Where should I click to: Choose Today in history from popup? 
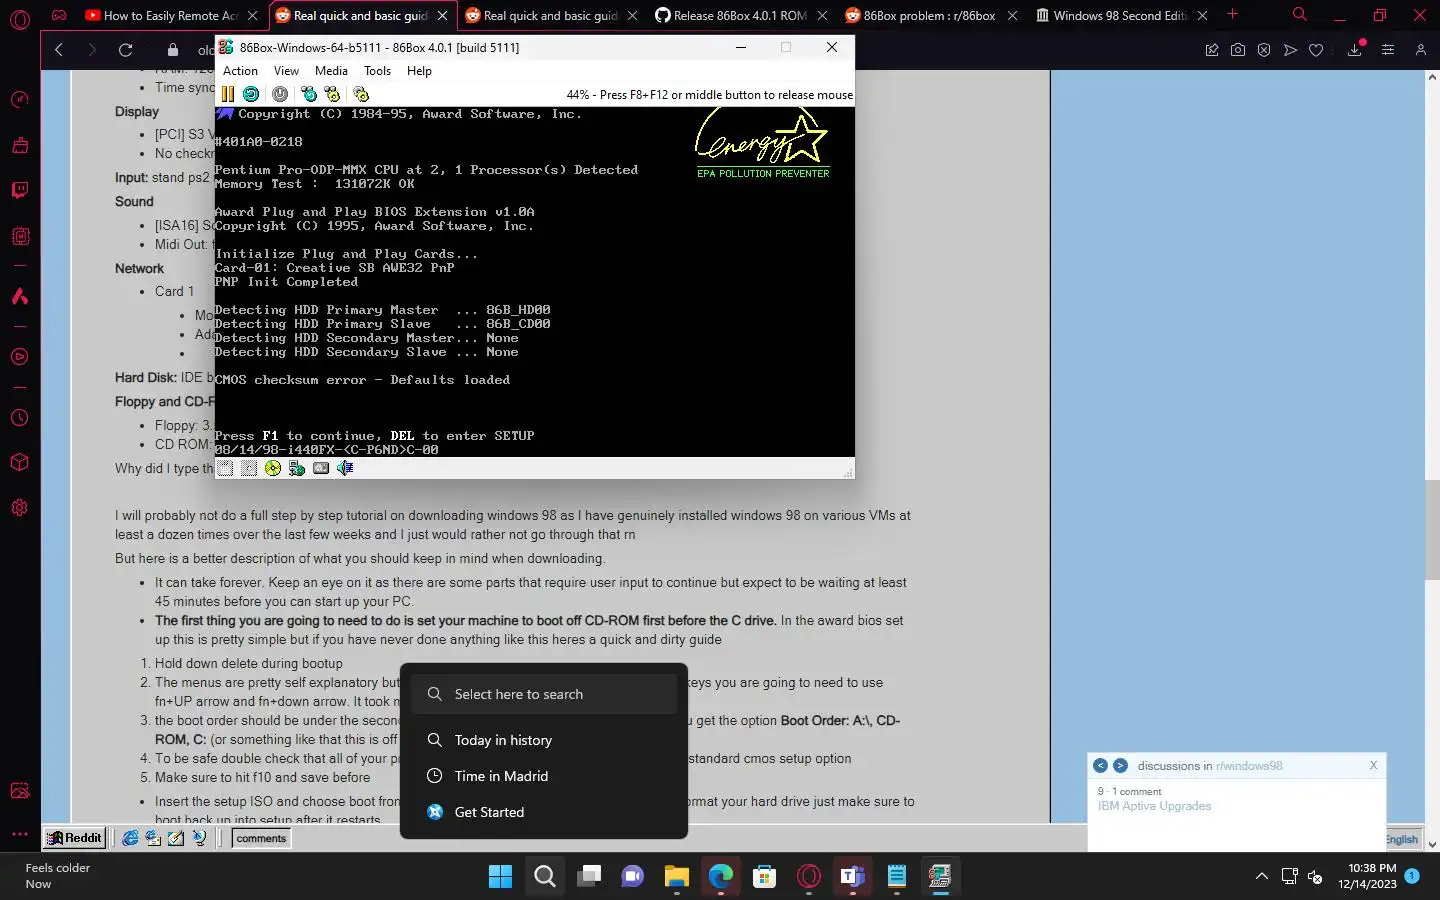[544, 740]
